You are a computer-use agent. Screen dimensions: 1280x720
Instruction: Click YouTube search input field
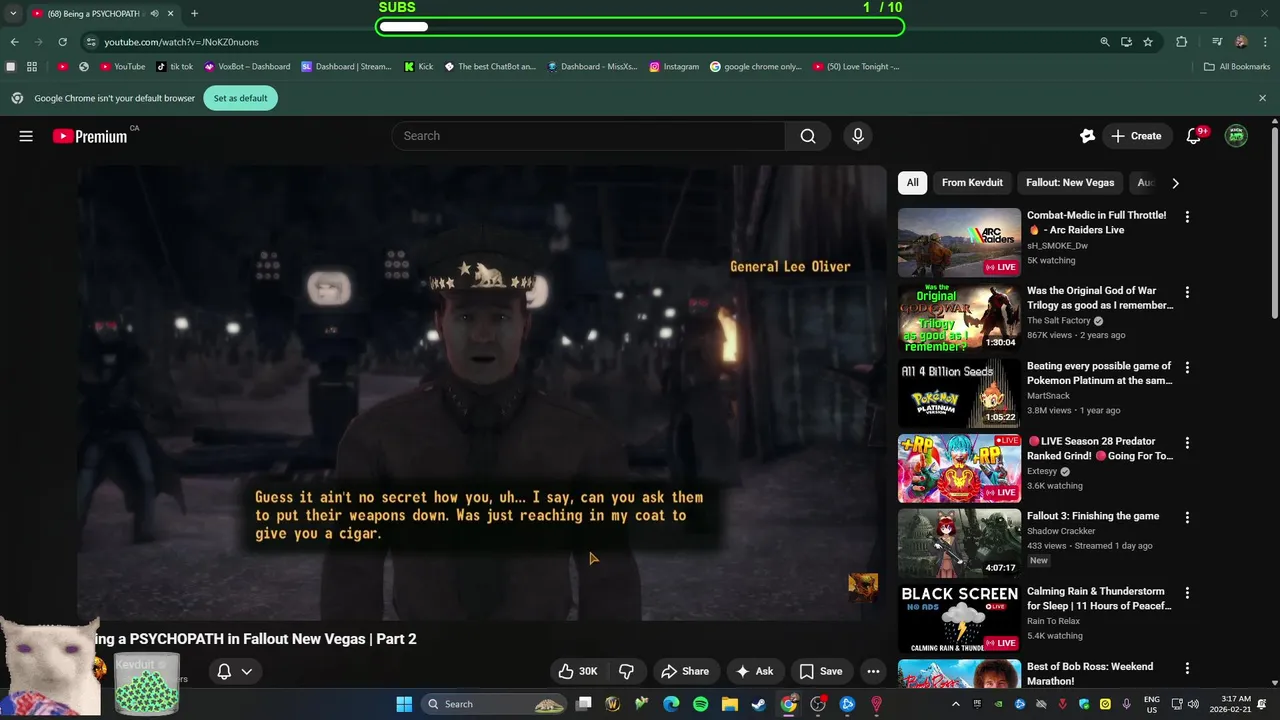pyautogui.click(x=588, y=136)
